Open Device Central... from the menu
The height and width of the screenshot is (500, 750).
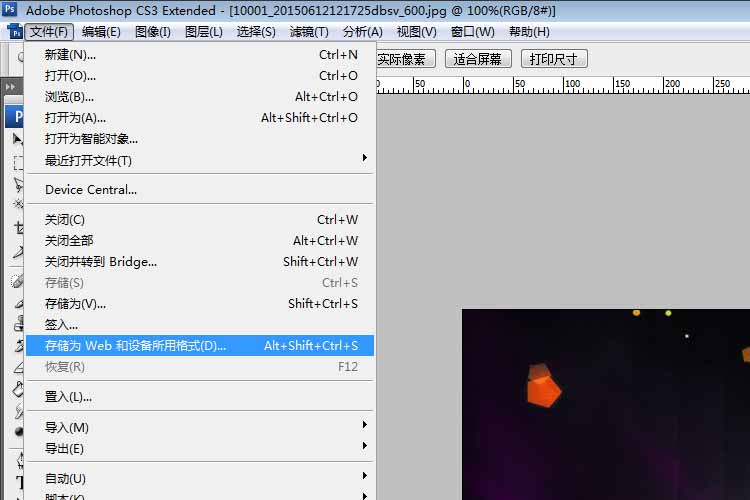point(91,190)
